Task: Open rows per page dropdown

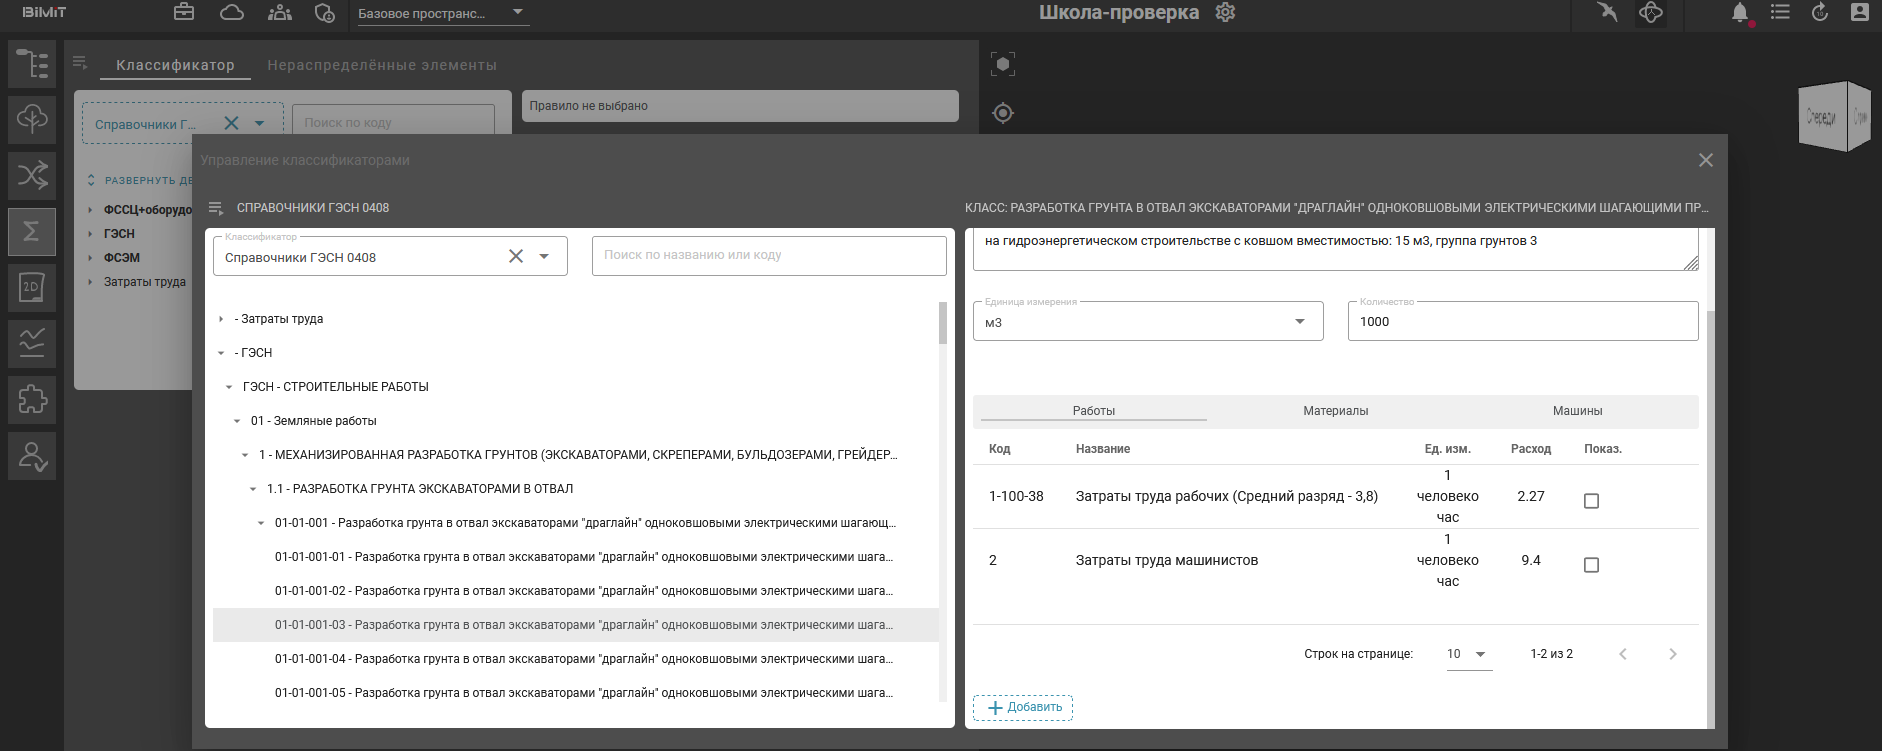Action: [x=1468, y=654]
